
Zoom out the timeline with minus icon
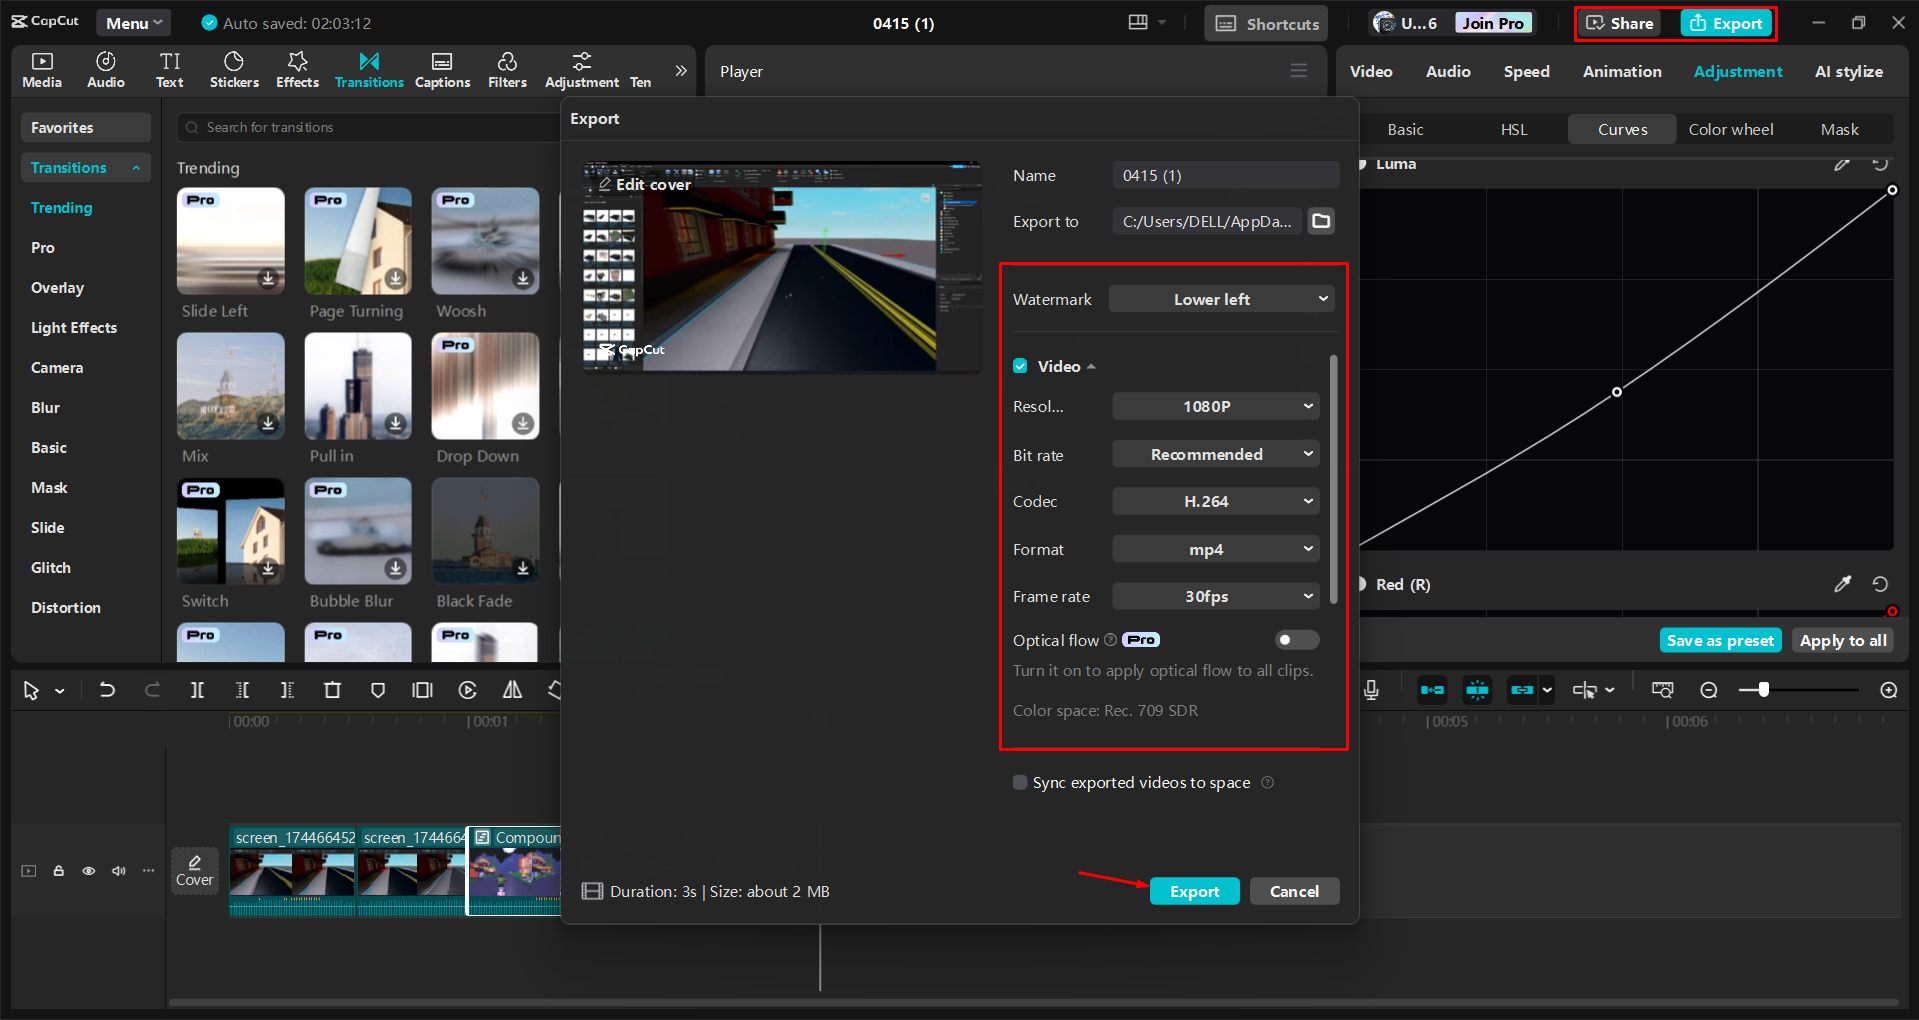click(x=1709, y=690)
